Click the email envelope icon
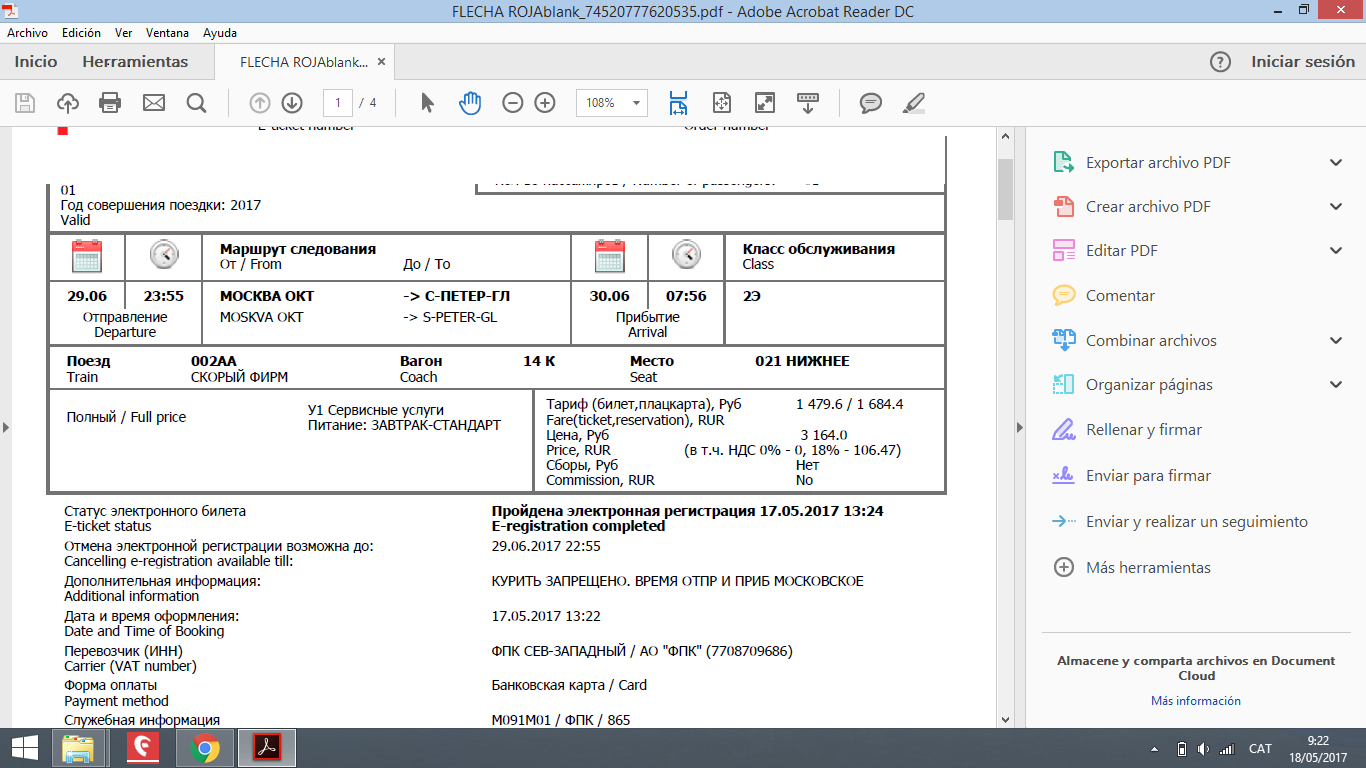 (x=153, y=103)
